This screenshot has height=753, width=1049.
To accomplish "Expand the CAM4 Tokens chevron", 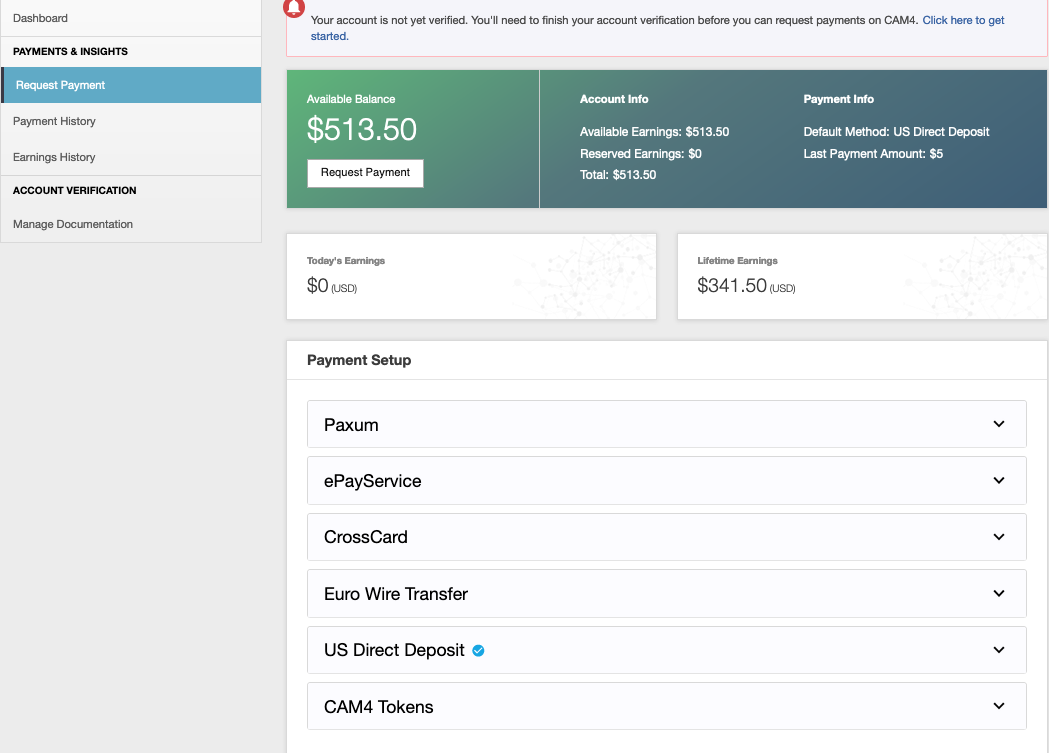I will coord(998,706).
